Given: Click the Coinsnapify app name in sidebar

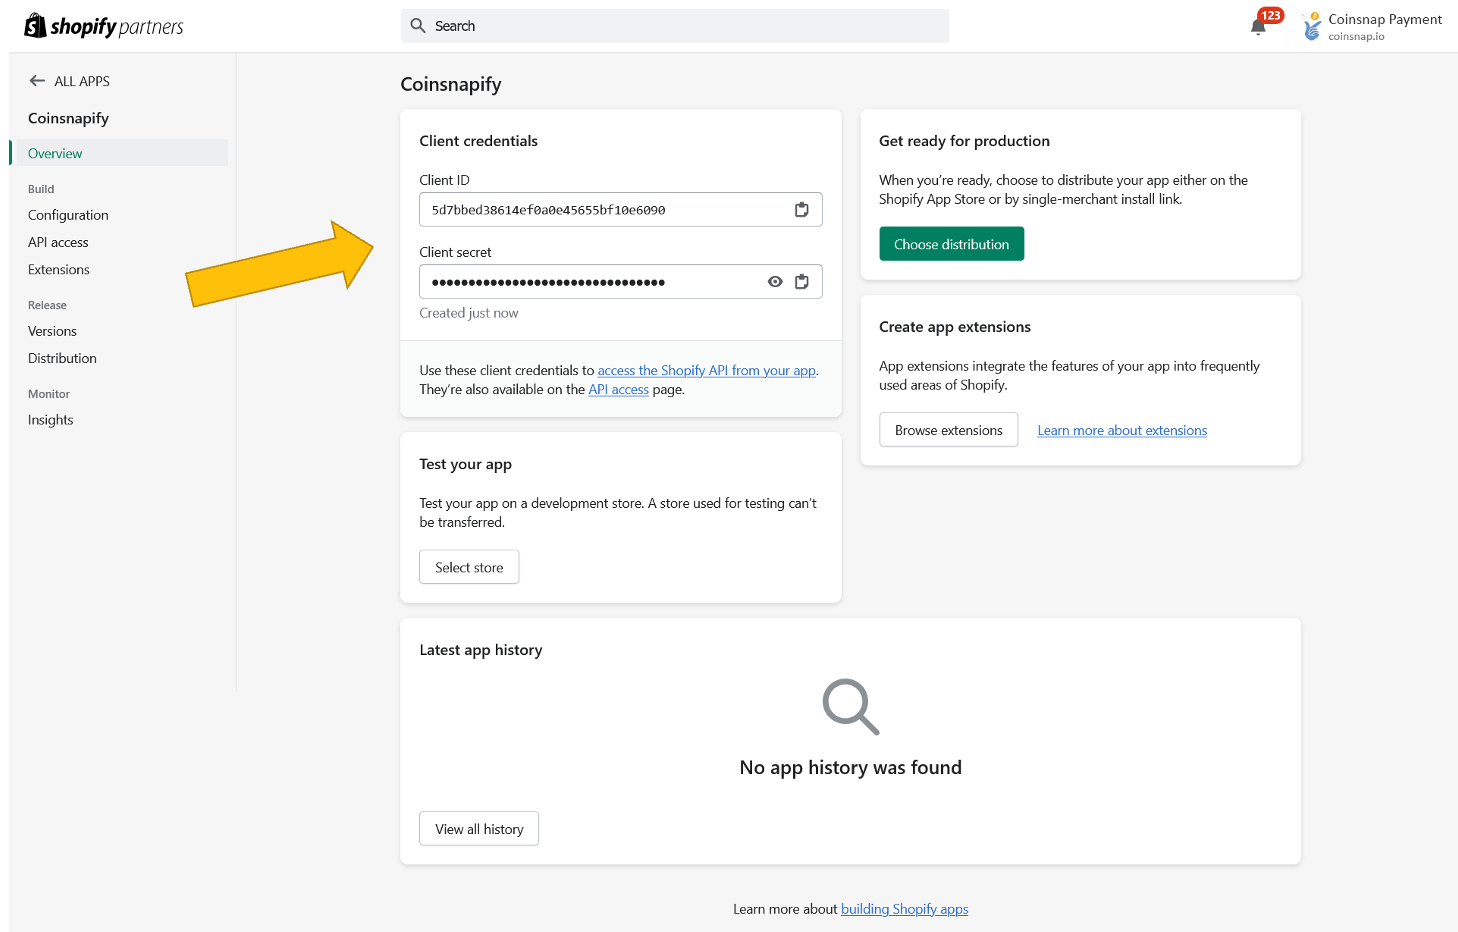Looking at the screenshot, I should 68,118.
